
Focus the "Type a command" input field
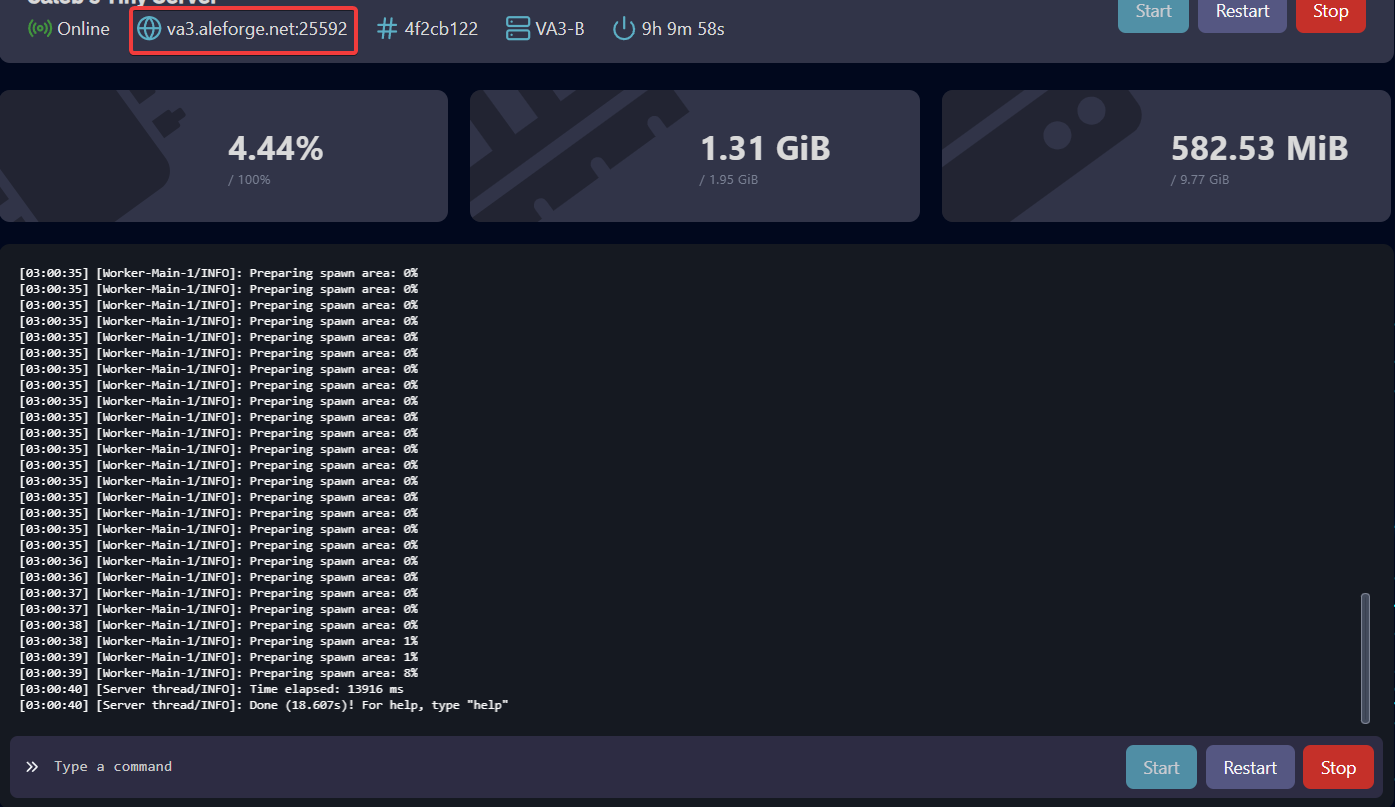pos(580,767)
